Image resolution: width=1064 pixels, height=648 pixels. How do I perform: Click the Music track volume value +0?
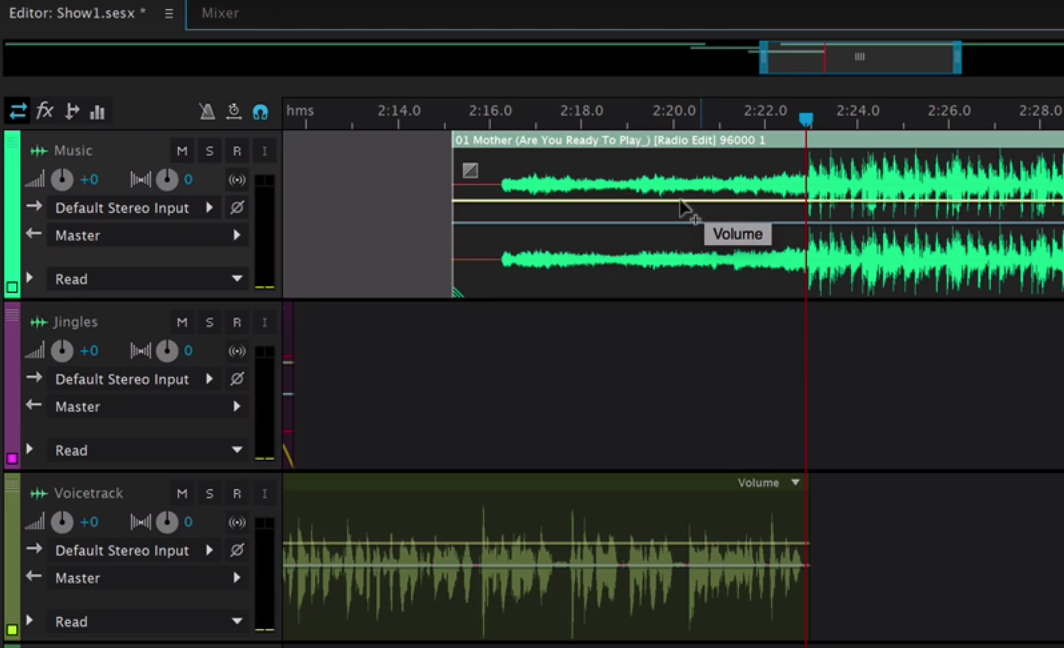pos(89,180)
